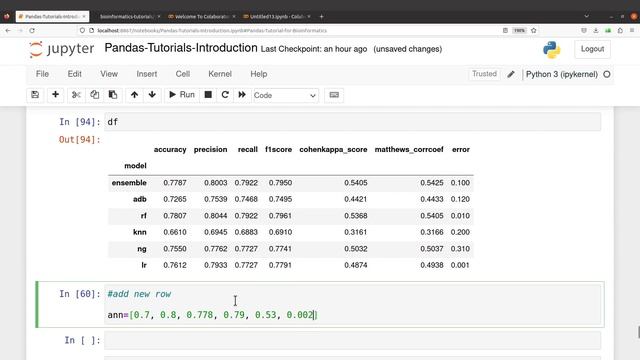Switch to the bioinformatics-tutorials browser tab

pyautogui.click(x=127, y=16)
